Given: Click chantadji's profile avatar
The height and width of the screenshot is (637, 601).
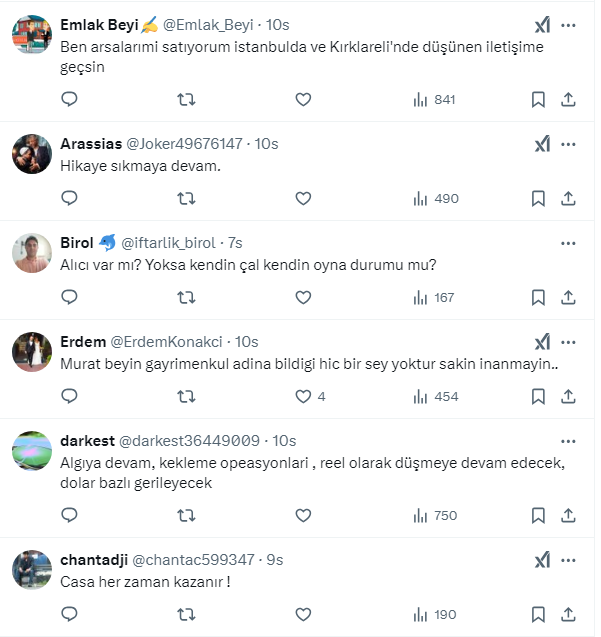Looking at the screenshot, I should (x=32, y=570).
